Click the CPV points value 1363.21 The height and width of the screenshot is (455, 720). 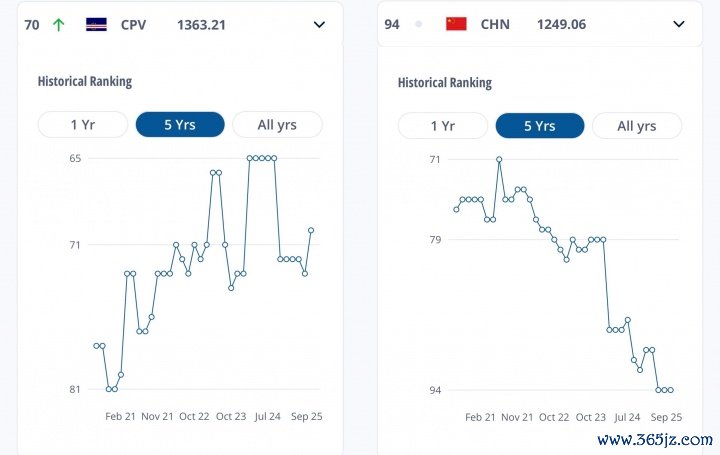[201, 24]
